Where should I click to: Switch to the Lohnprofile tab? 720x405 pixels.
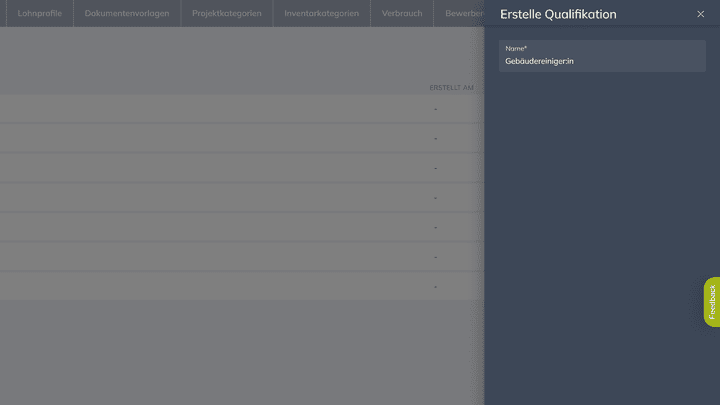[x=40, y=13]
